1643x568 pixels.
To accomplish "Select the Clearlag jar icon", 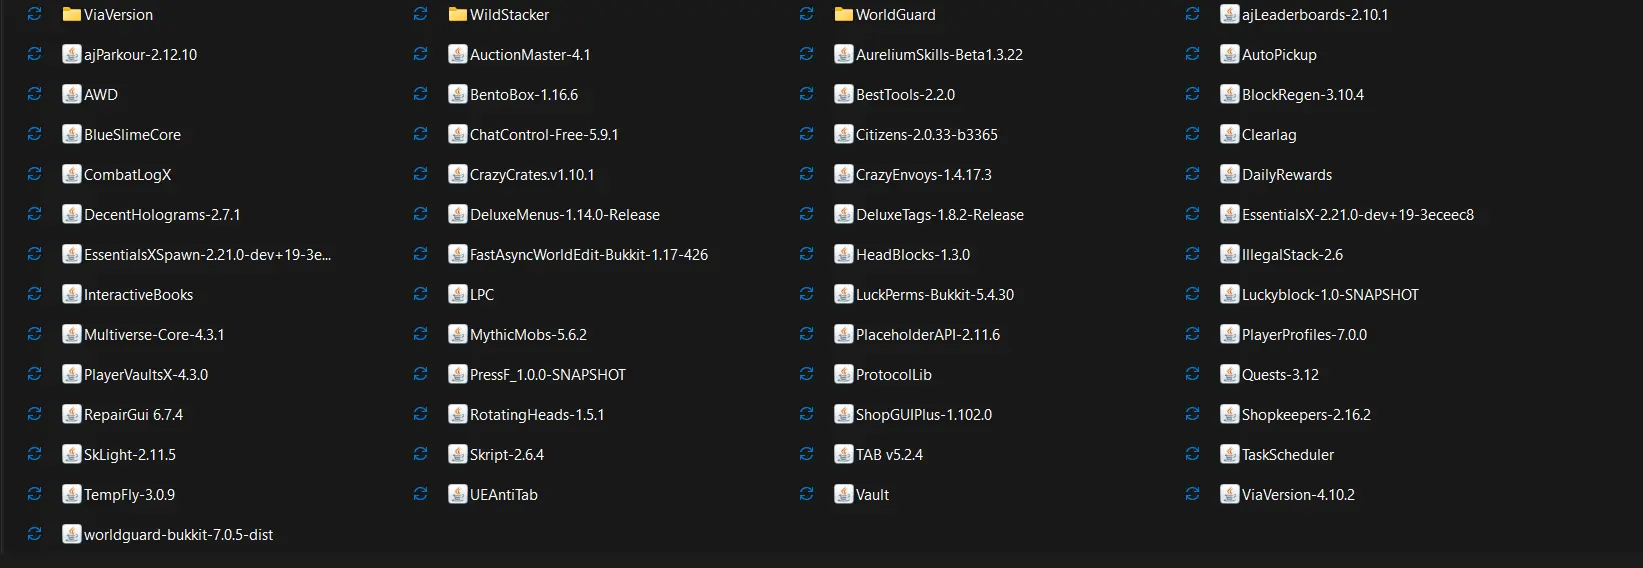I will [x=1230, y=134].
